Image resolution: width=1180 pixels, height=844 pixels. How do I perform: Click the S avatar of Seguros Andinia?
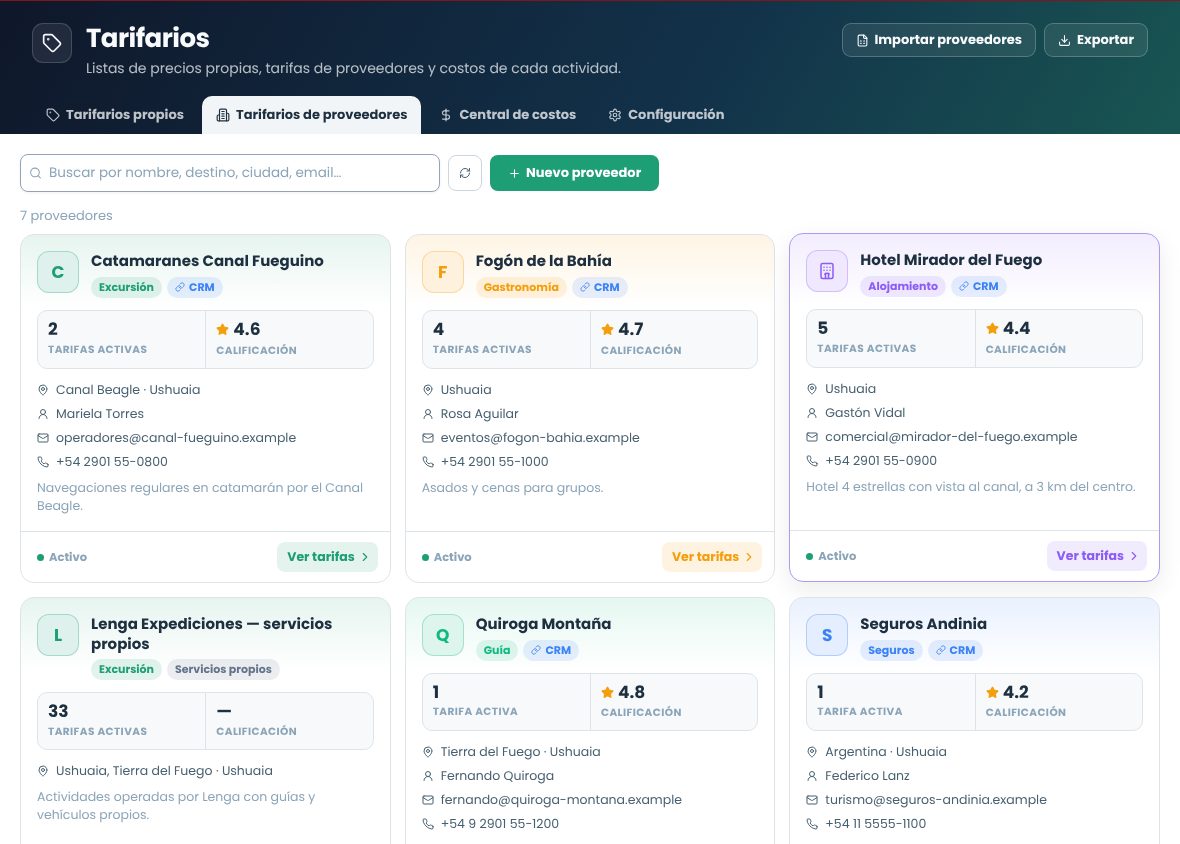(x=826, y=635)
